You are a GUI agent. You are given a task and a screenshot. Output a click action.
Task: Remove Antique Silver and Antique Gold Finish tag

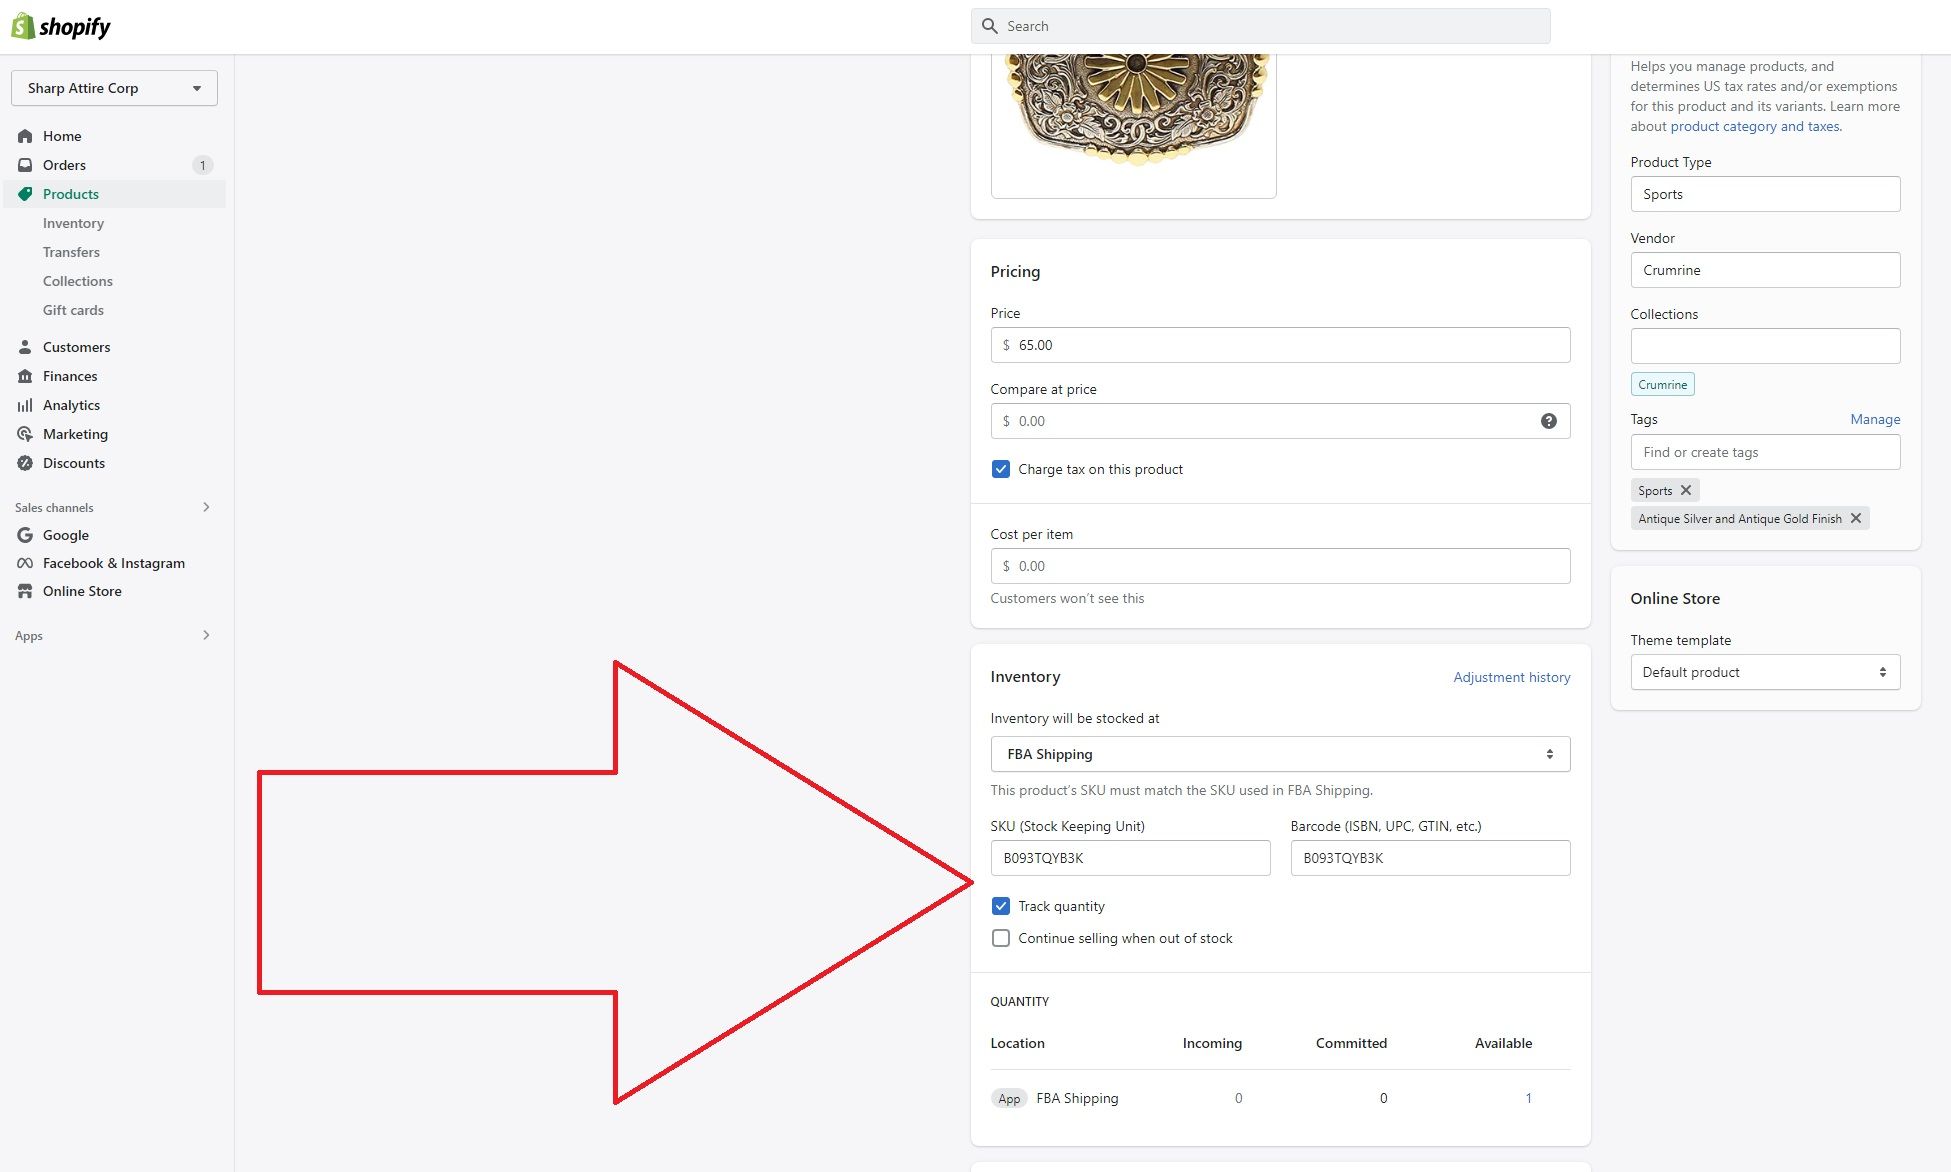tap(1856, 518)
